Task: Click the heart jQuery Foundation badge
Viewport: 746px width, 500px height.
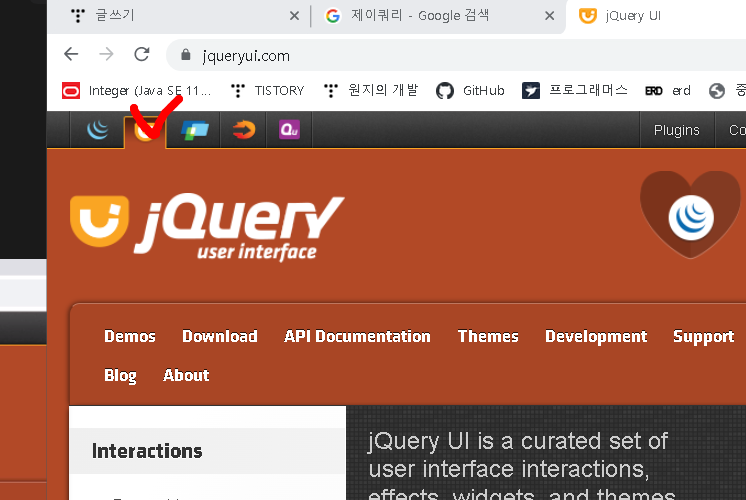Action: coord(690,215)
